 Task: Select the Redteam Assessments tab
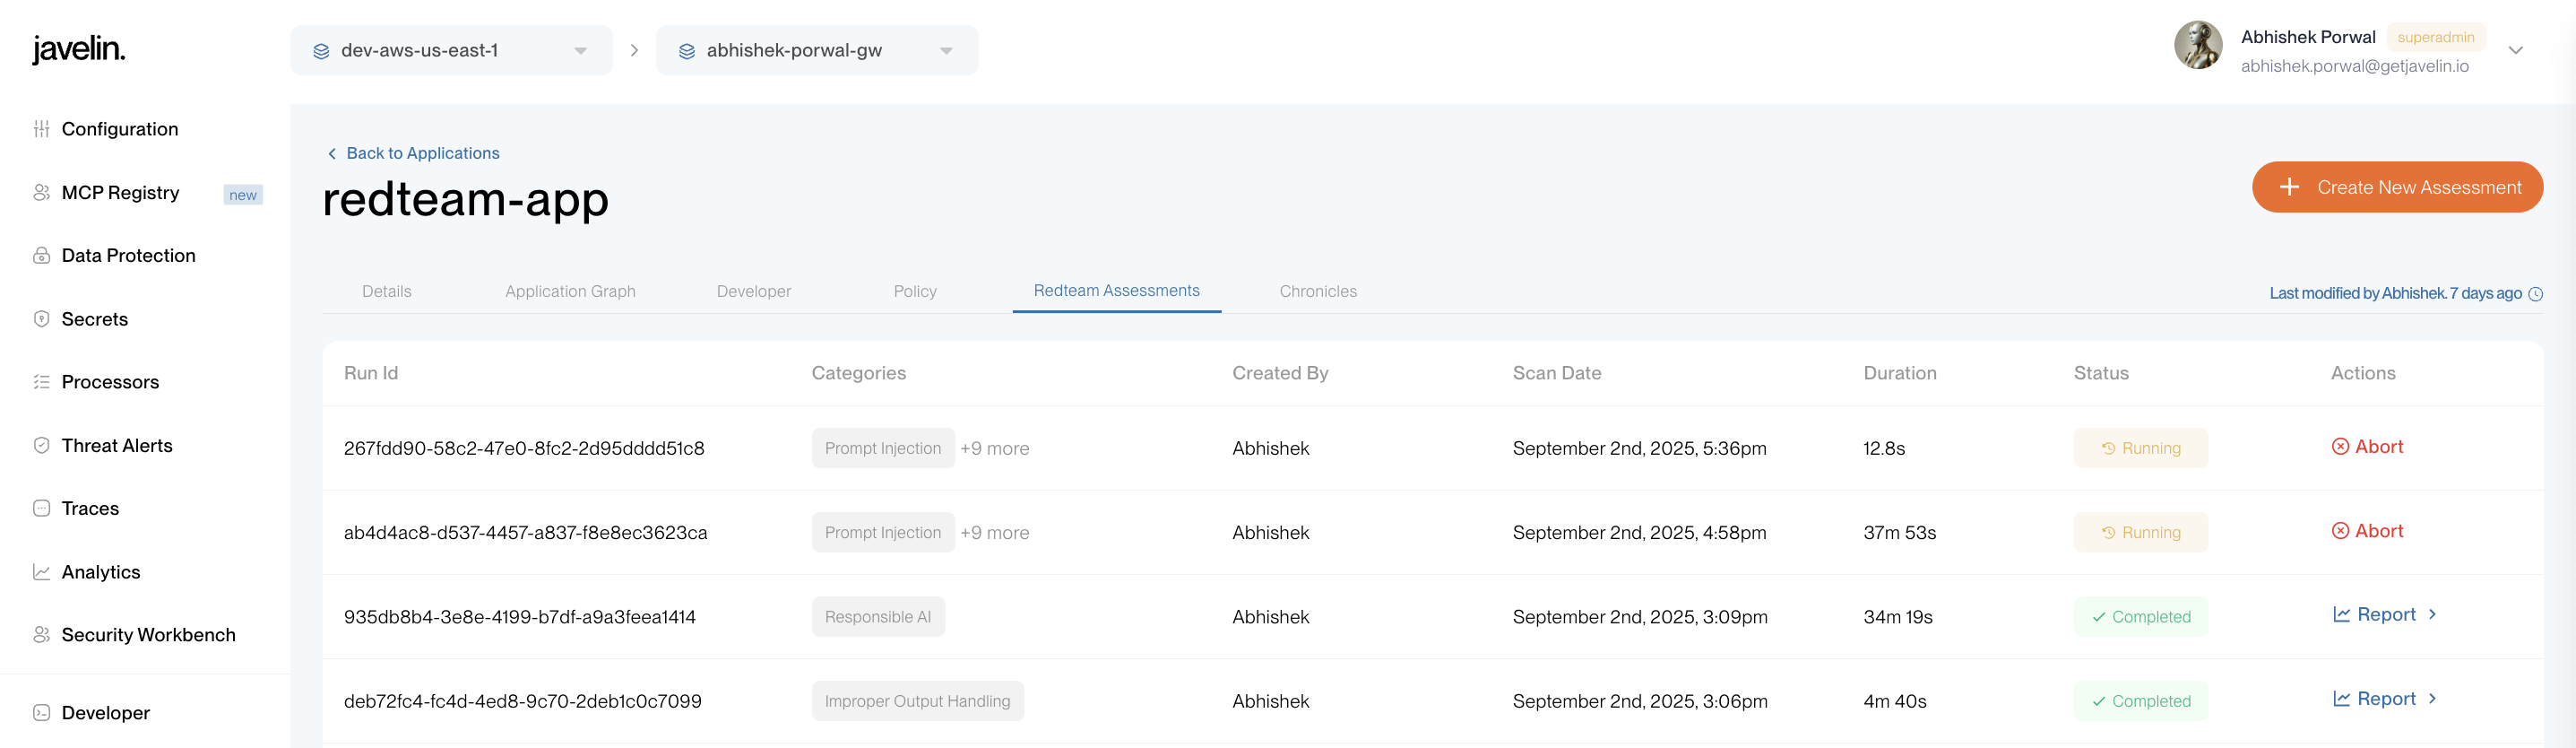pos(1116,290)
